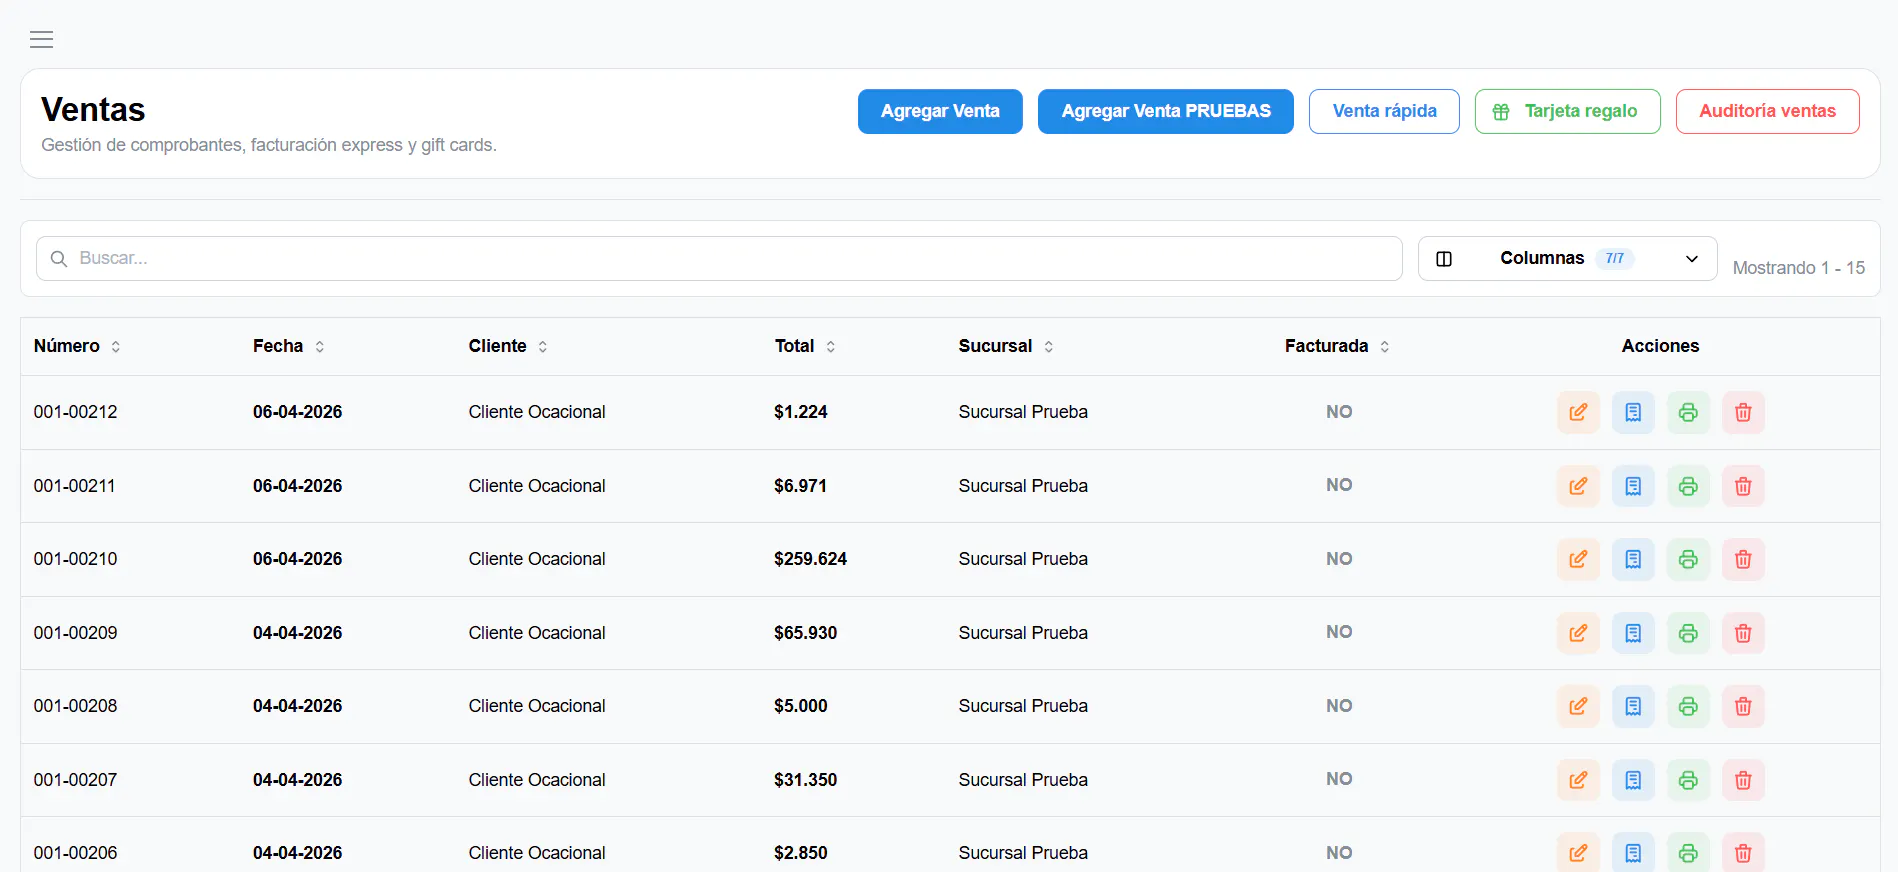View receipt for sale 001-00210
Viewport: 1898px width, 872px height.
click(1633, 559)
